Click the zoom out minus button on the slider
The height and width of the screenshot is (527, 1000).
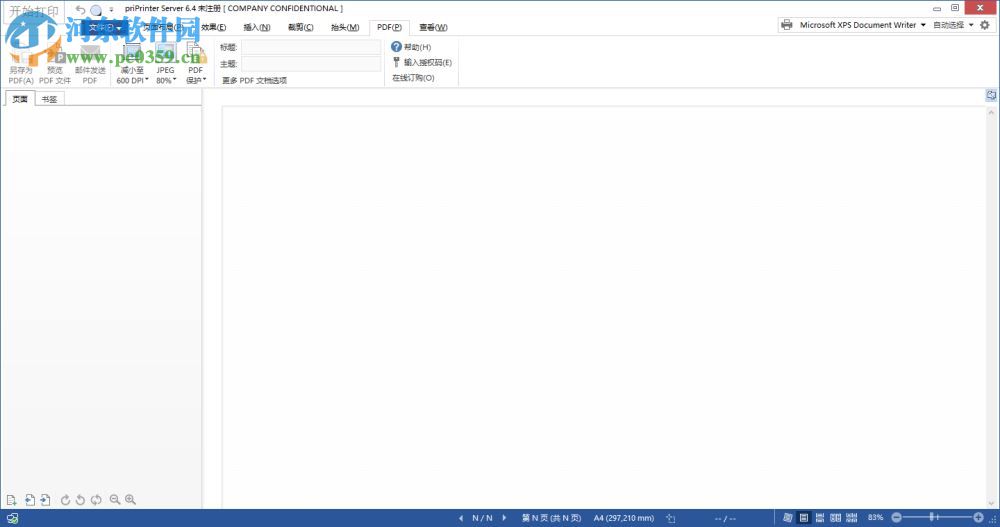pos(896,517)
